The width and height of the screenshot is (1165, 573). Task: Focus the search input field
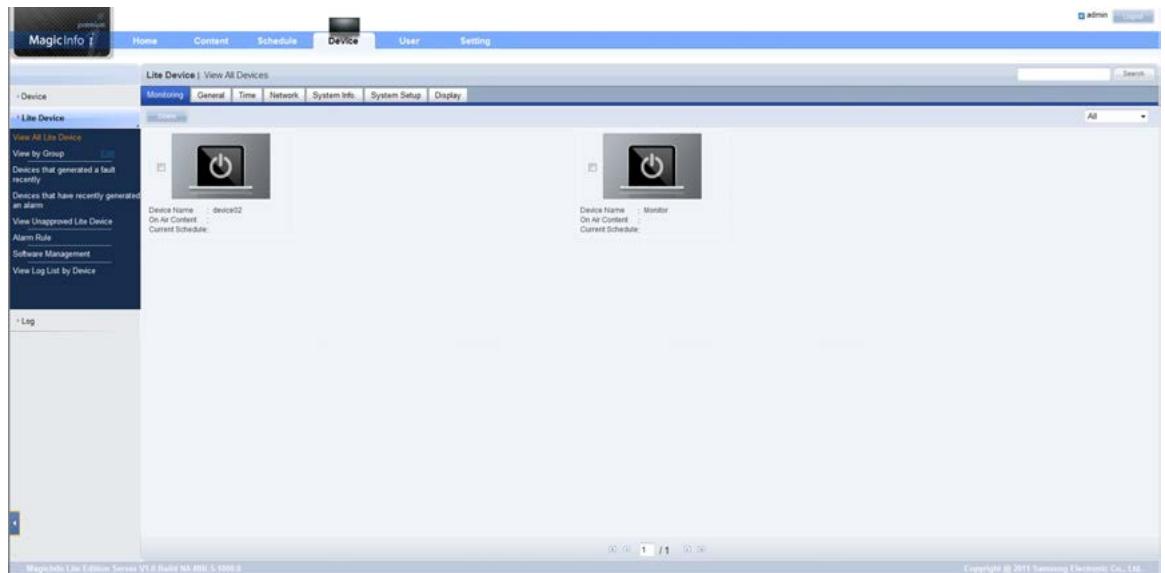pos(1063,74)
